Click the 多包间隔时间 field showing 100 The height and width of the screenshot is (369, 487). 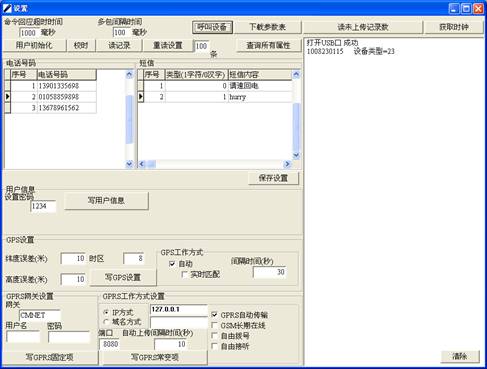pos(121,33)
